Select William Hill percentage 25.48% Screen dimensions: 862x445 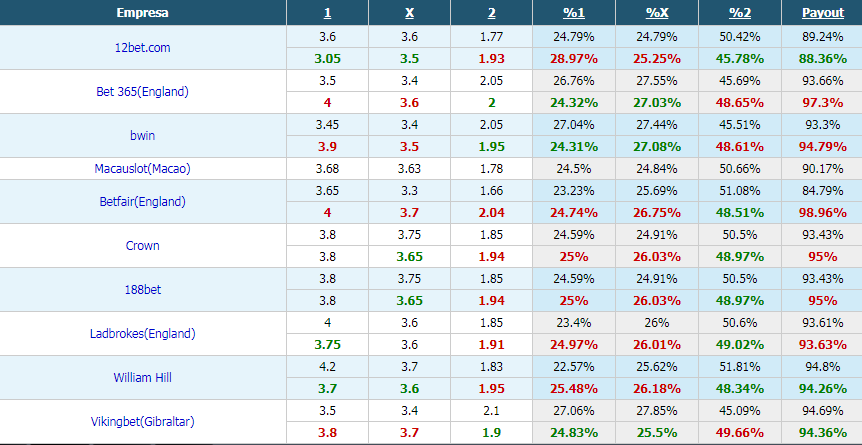pos(574,389)
